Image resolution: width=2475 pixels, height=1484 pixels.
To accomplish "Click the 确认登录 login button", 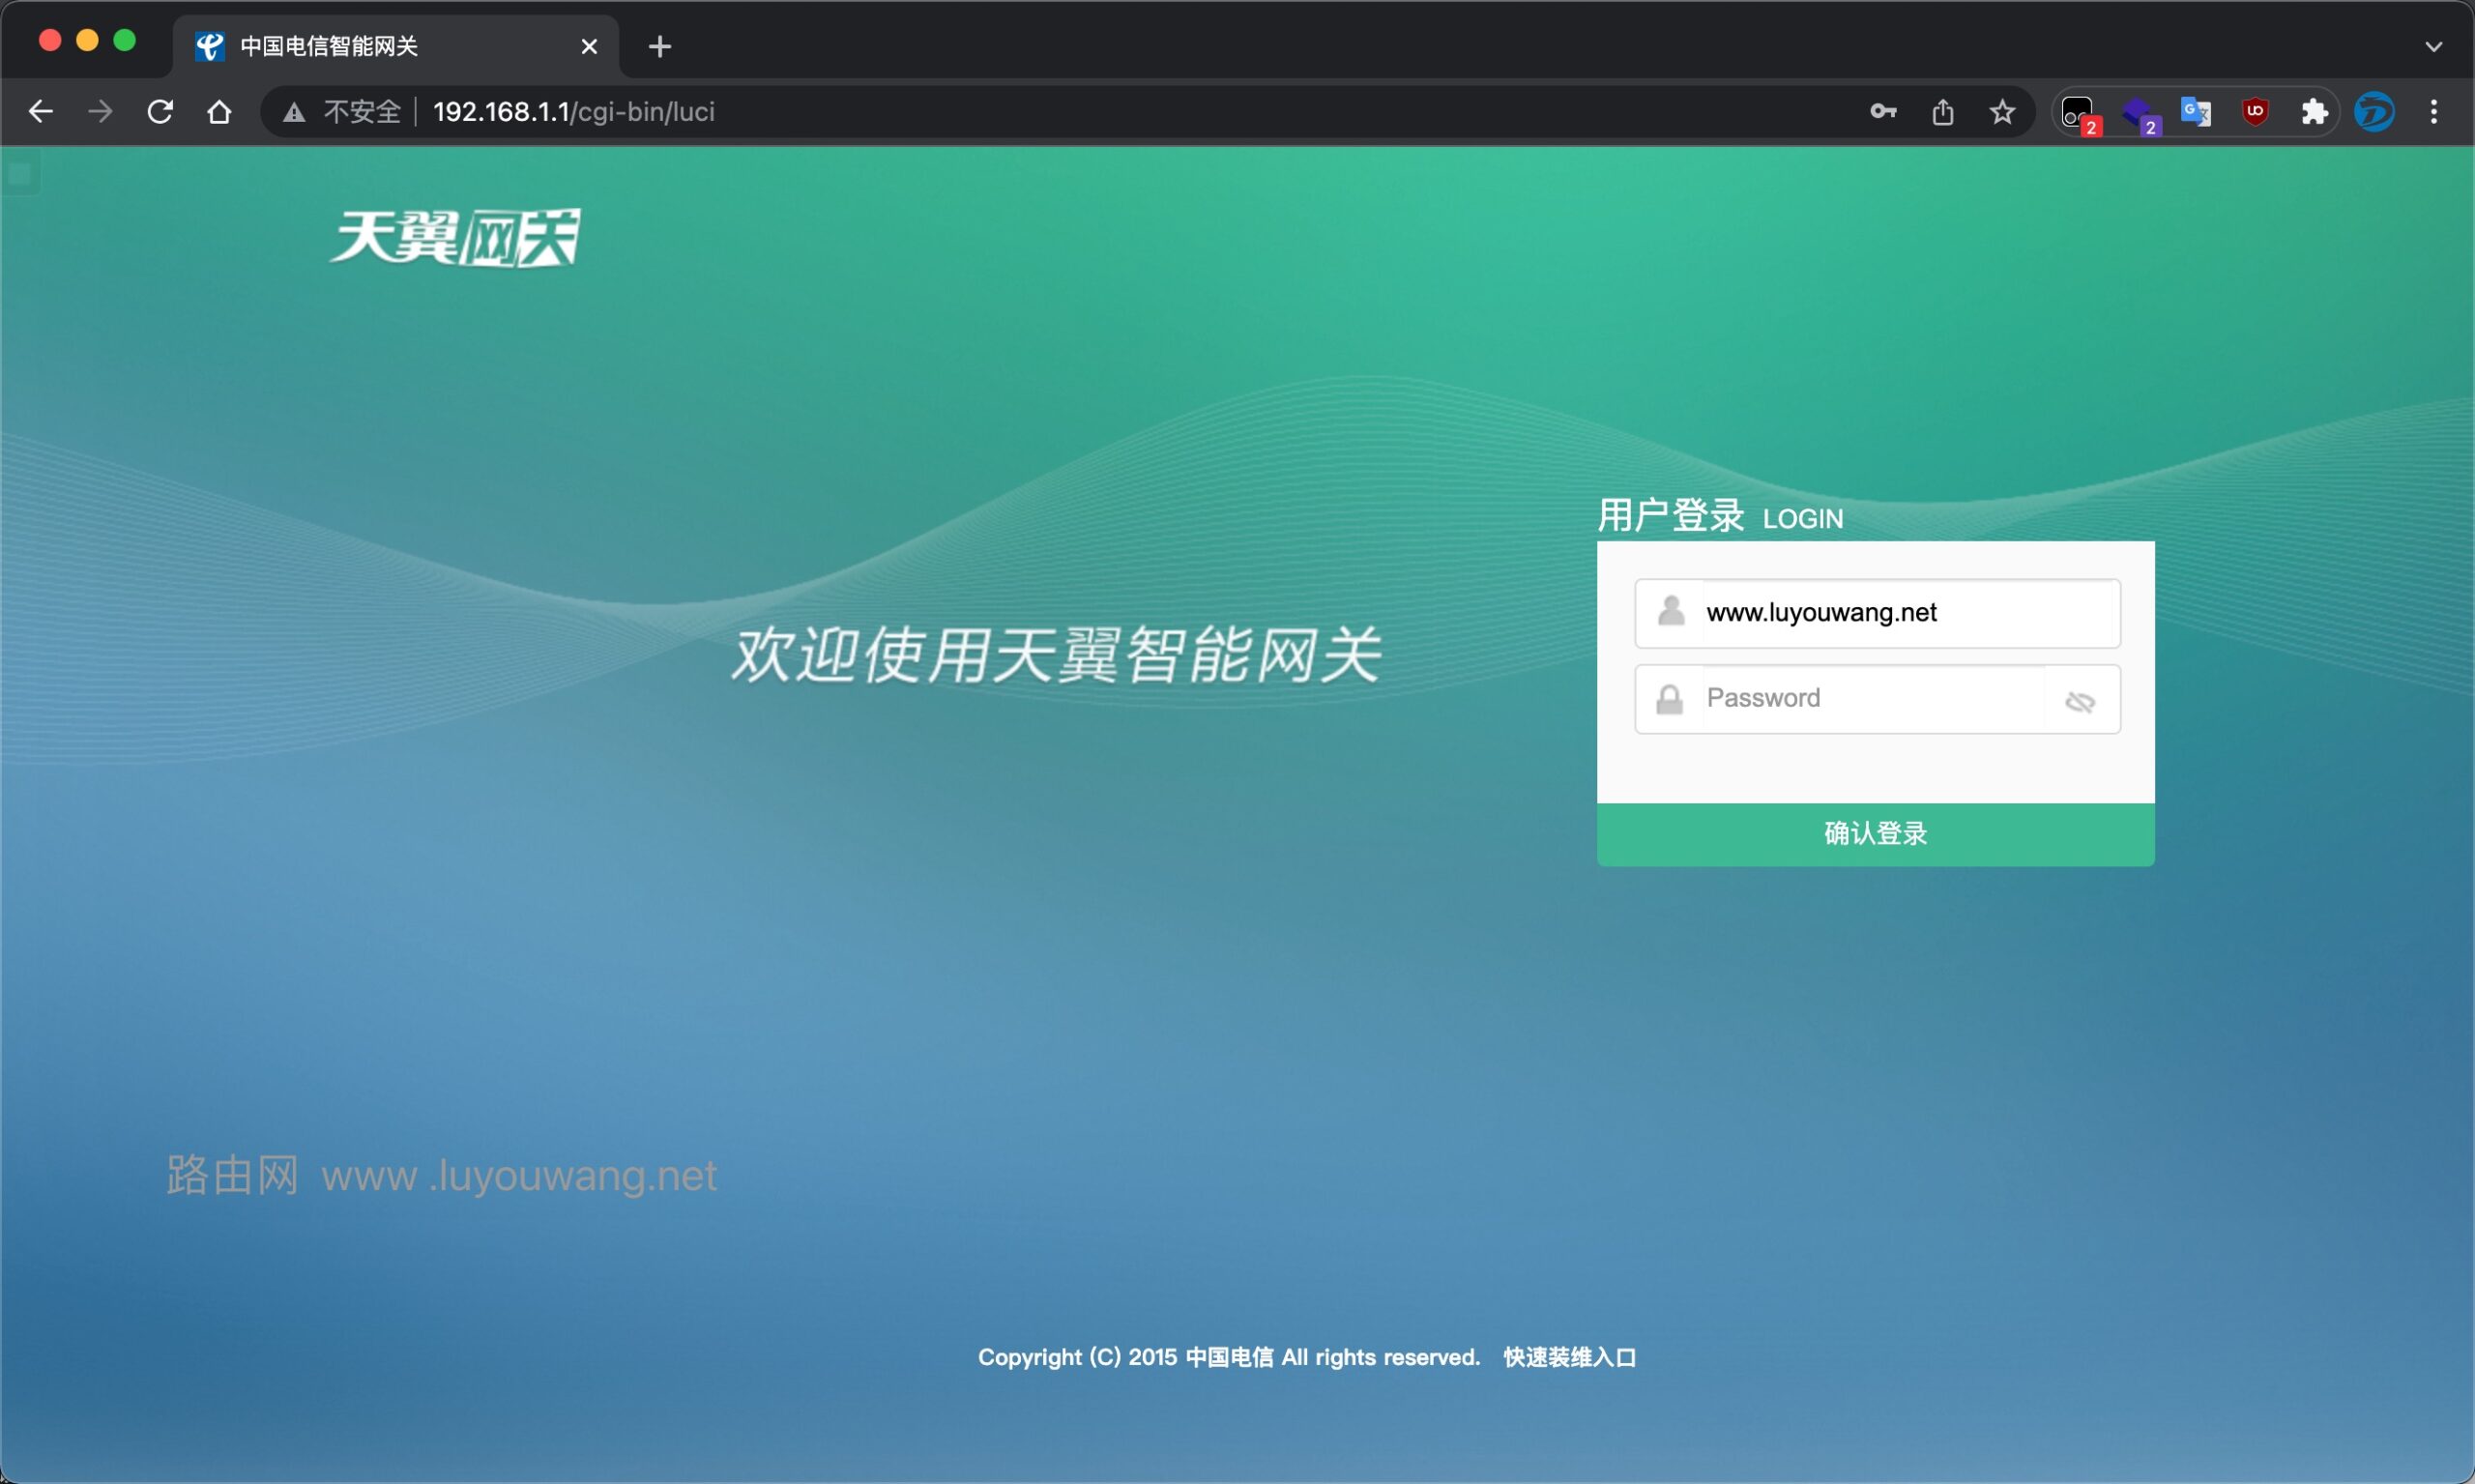I will (1875, 834).
